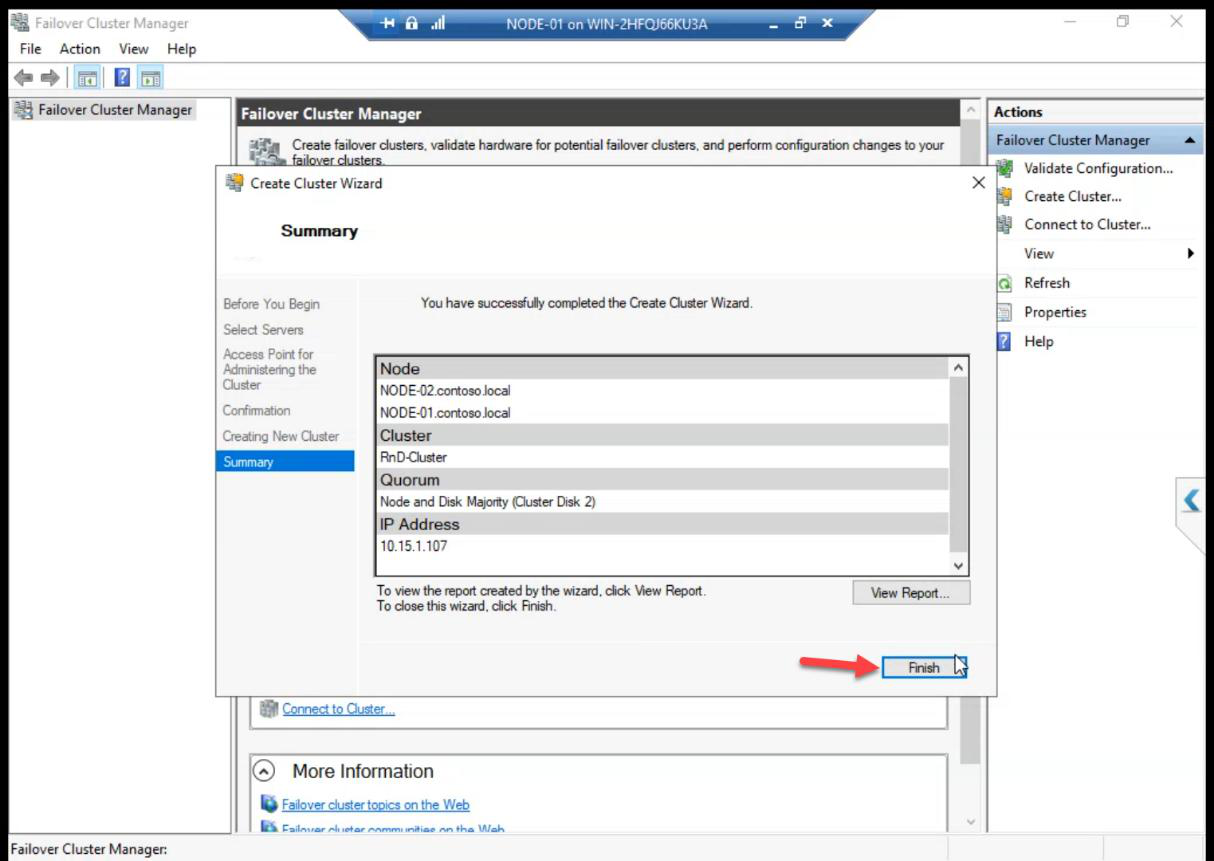Click Validate Configuration icon in Actions pane
Viewport: 1214px width, 861px height.
point(1005,169)
